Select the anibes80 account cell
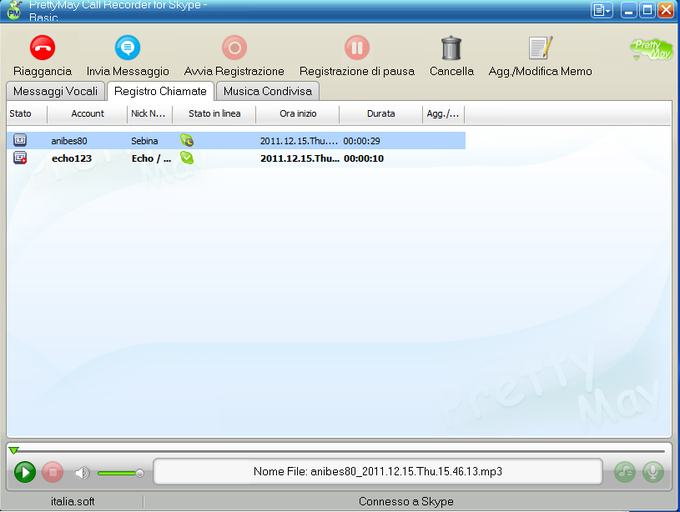680x512 pixels. [x=69, y=141]
